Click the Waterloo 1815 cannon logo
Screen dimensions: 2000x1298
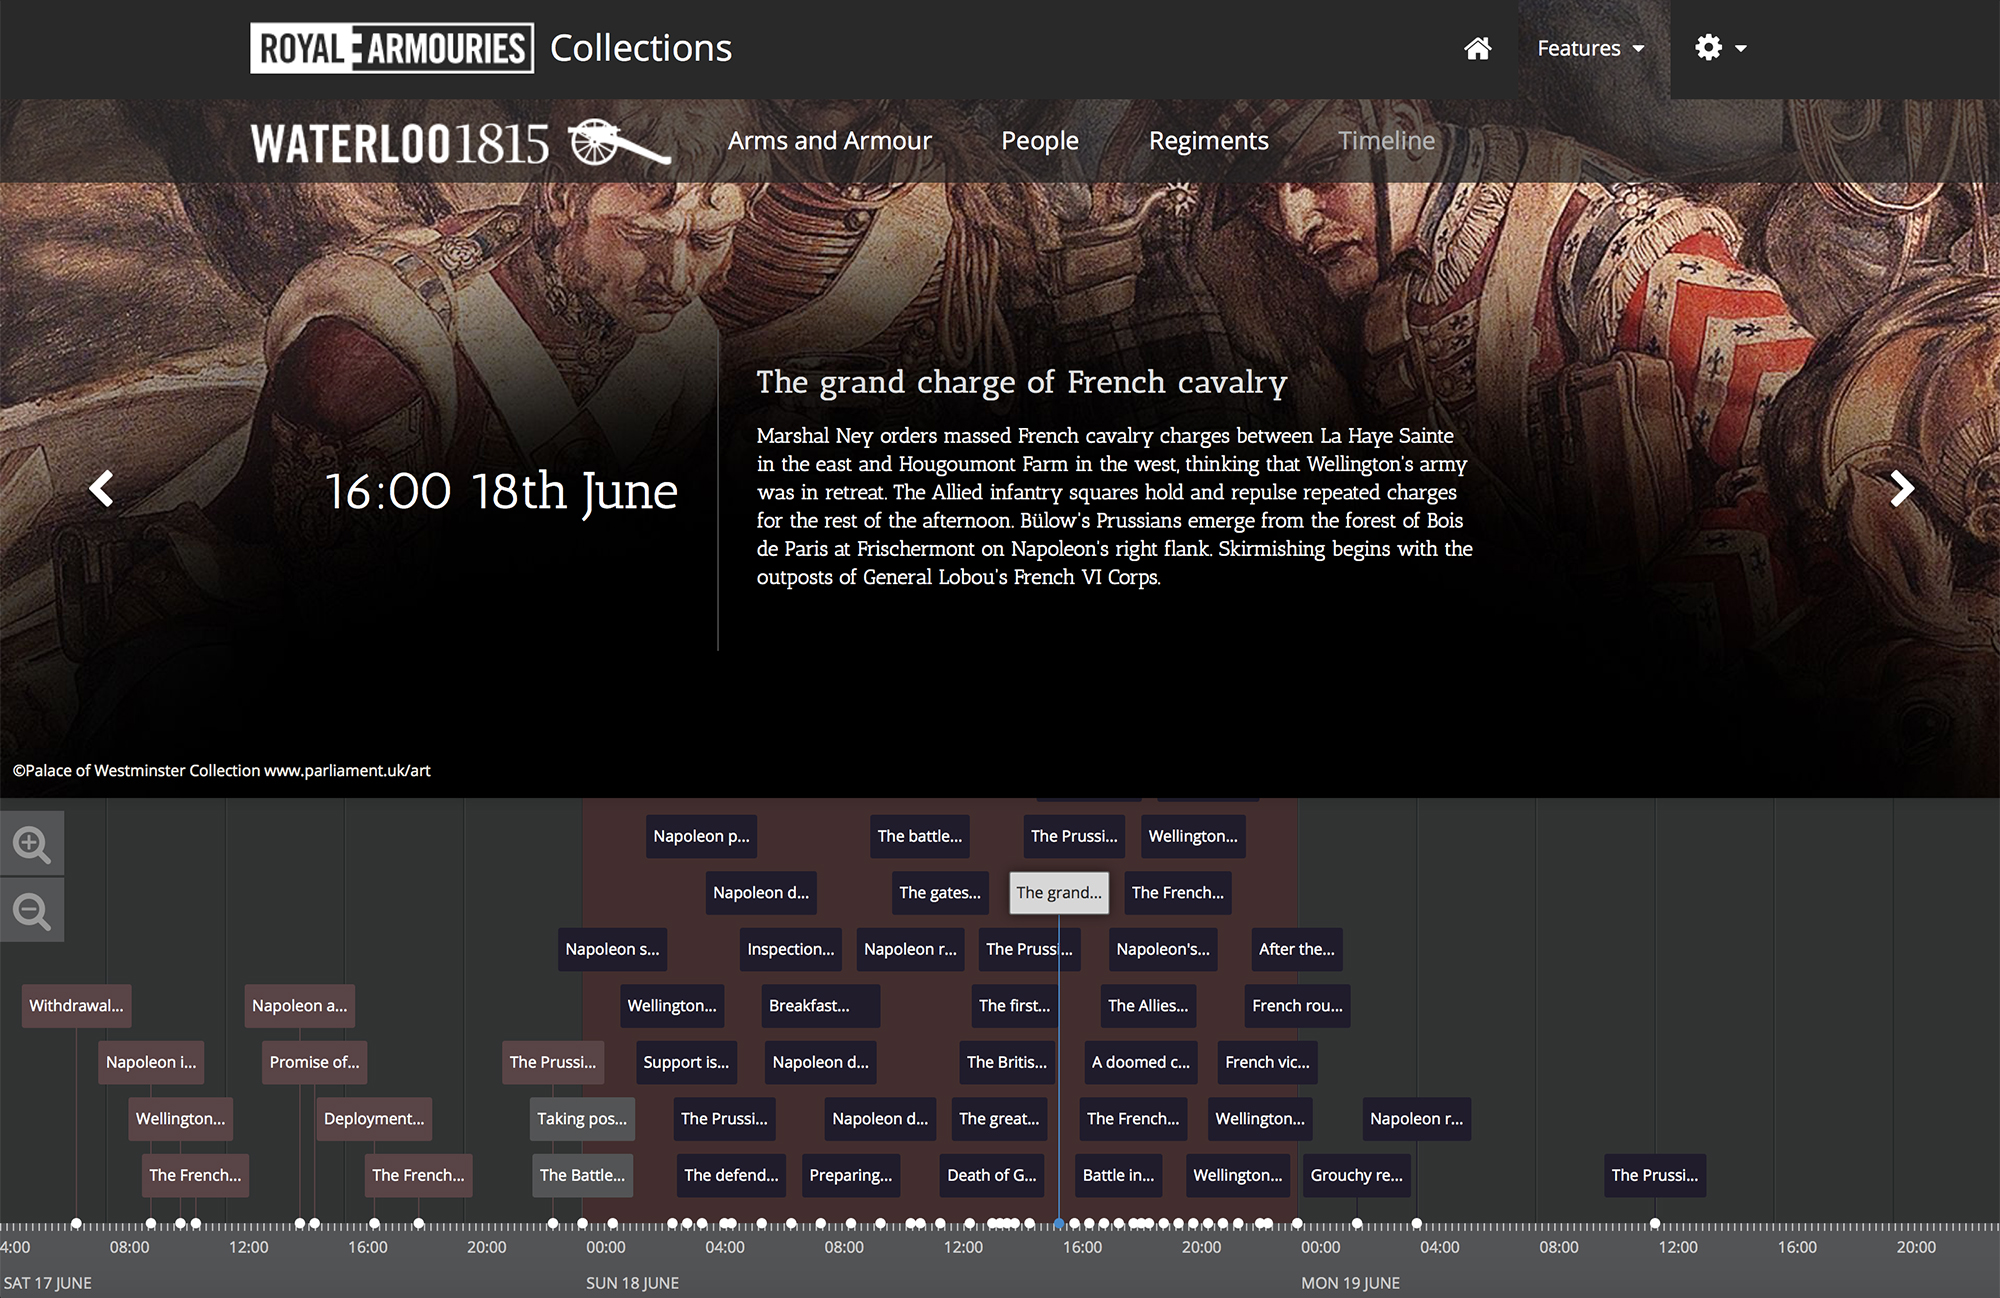(460, 143)
